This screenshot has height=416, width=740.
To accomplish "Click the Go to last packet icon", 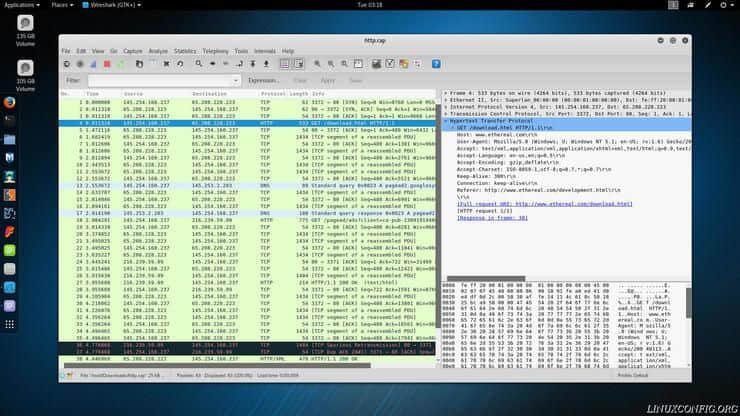I will (266, 64).
